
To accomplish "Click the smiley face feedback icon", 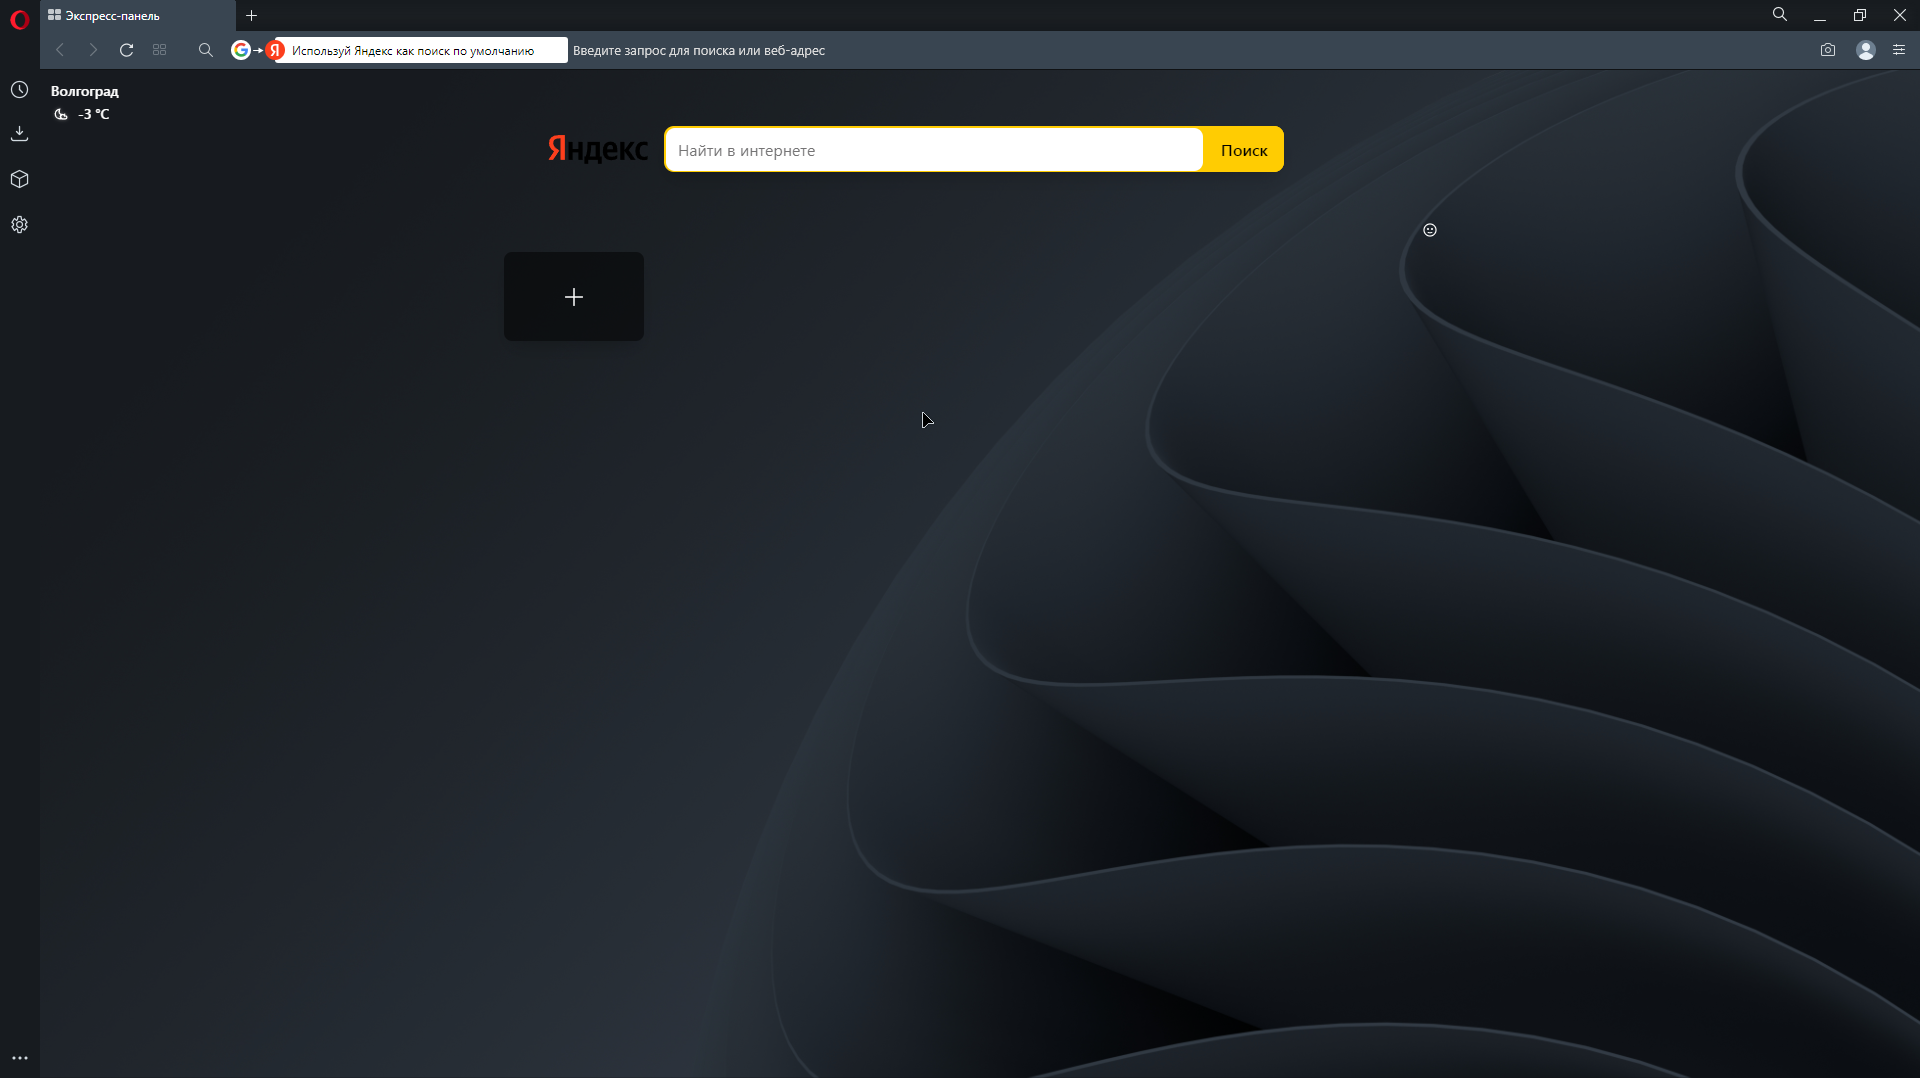I will (1430, 230).
